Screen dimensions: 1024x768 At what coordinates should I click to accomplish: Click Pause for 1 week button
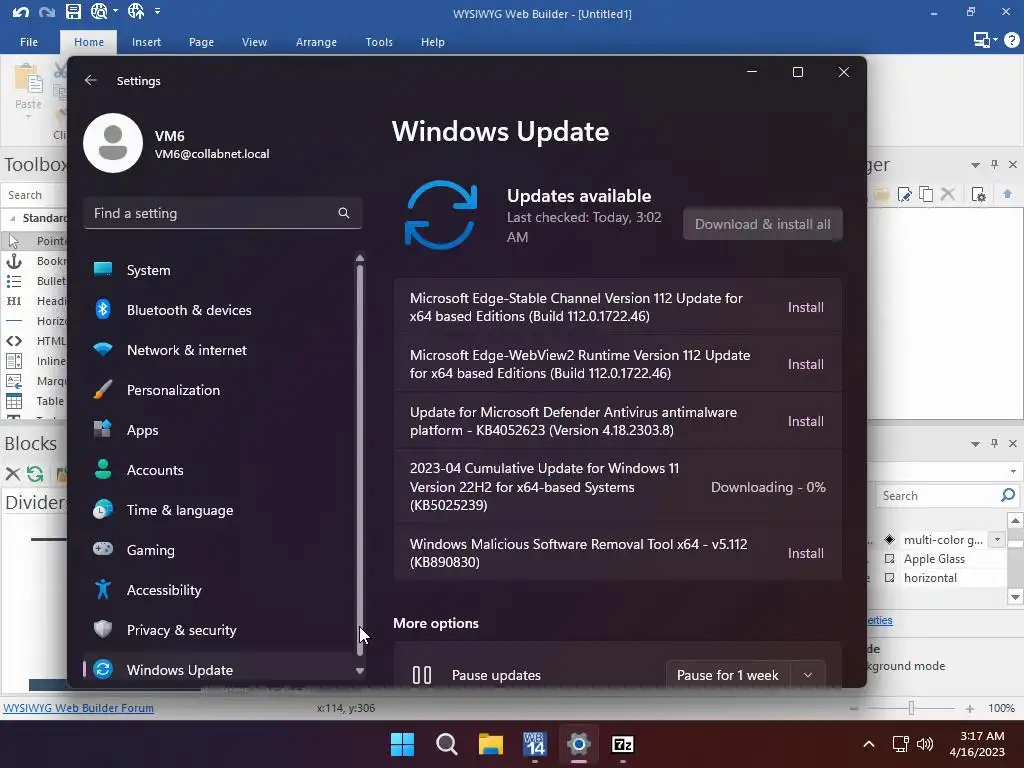click(x=728, y=675)
